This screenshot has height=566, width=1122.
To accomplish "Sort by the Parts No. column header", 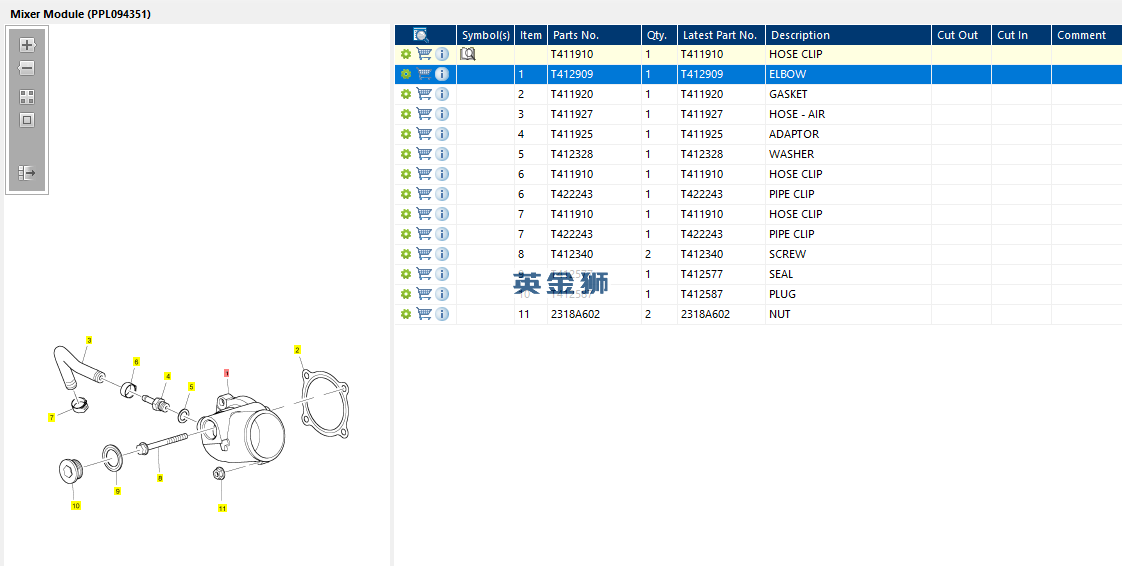I will pyautogui.click(x=594, y=35).
